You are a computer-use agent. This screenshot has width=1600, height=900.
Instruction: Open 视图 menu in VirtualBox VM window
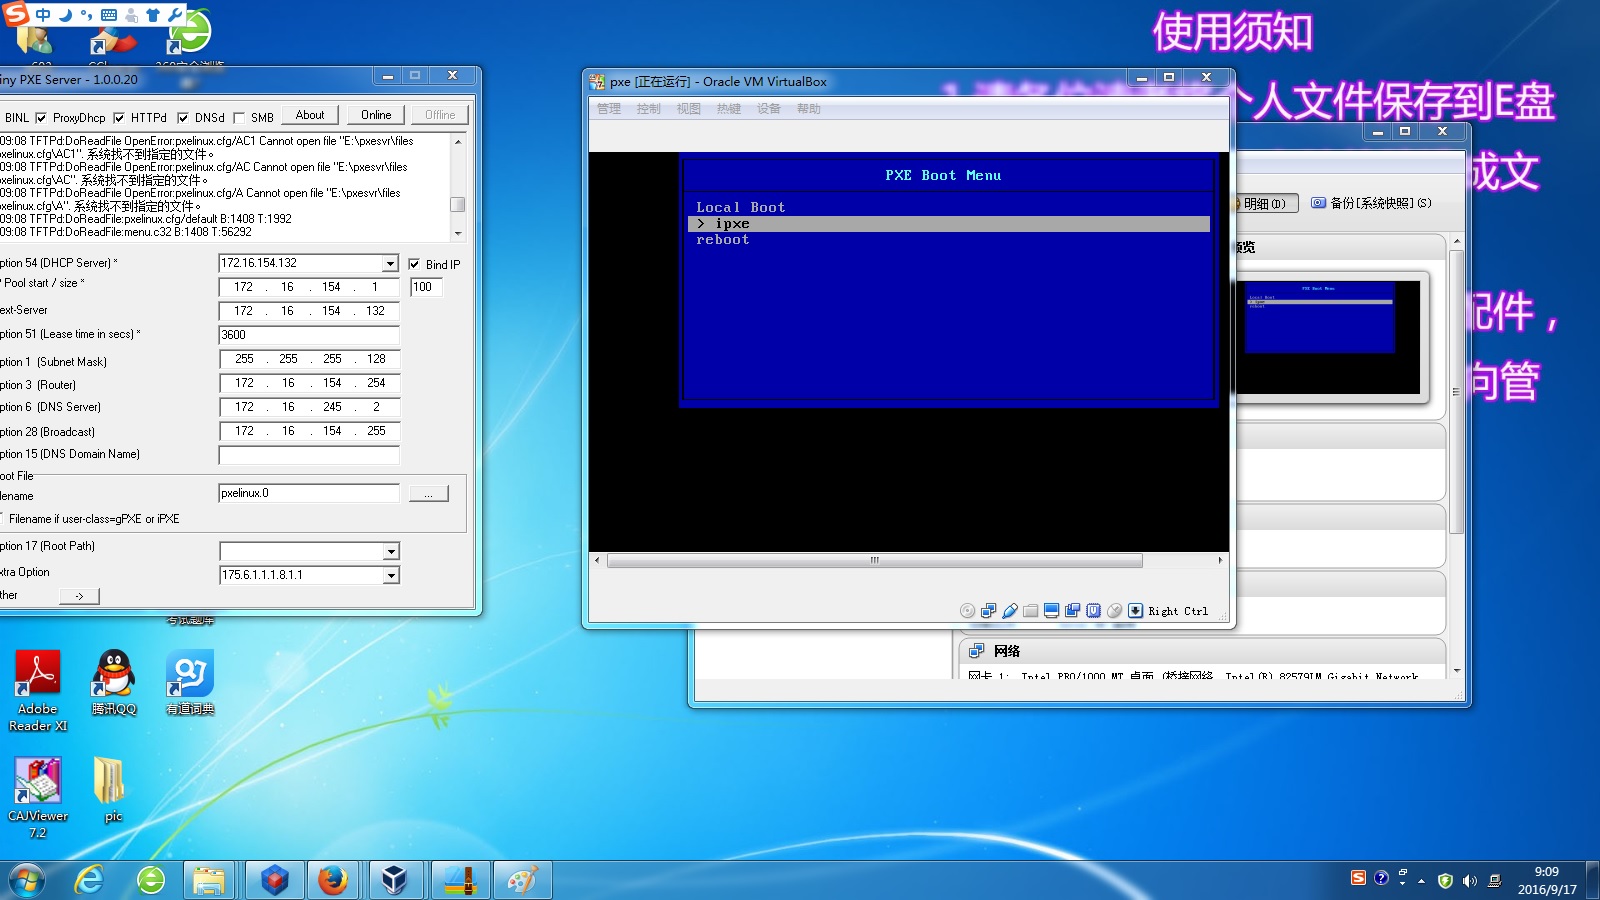click(x=689, y=109)
